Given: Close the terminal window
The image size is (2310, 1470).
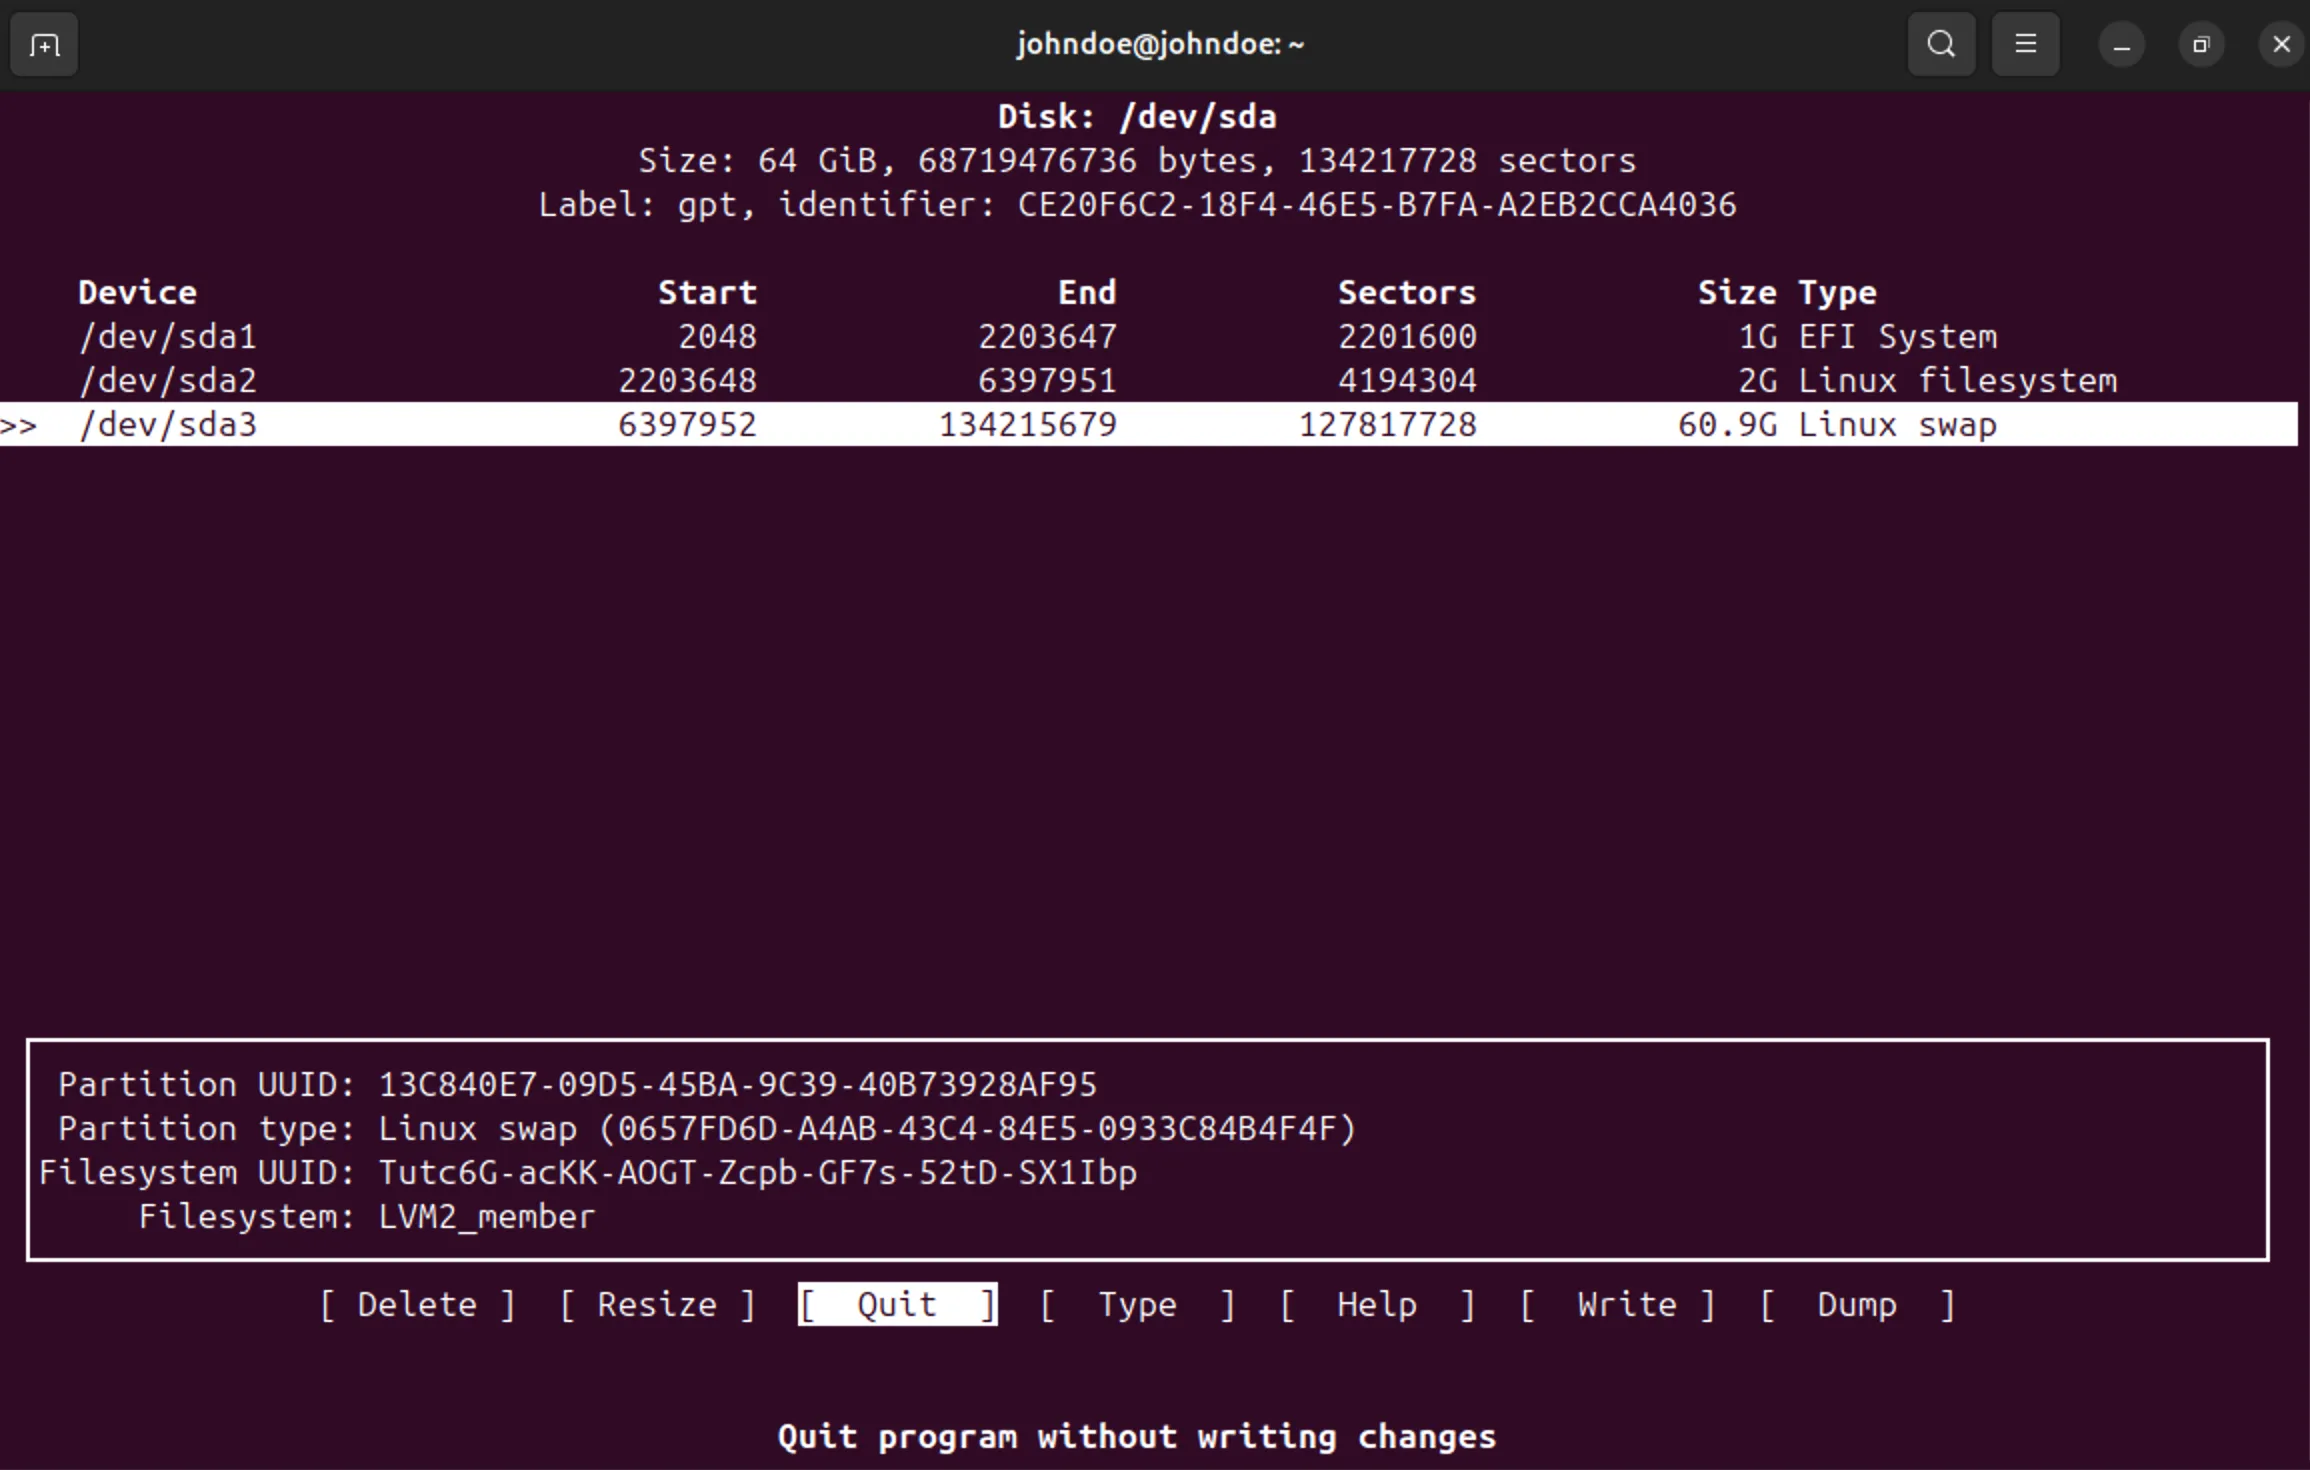Looking at the screenshot, I should point(2281,45).
